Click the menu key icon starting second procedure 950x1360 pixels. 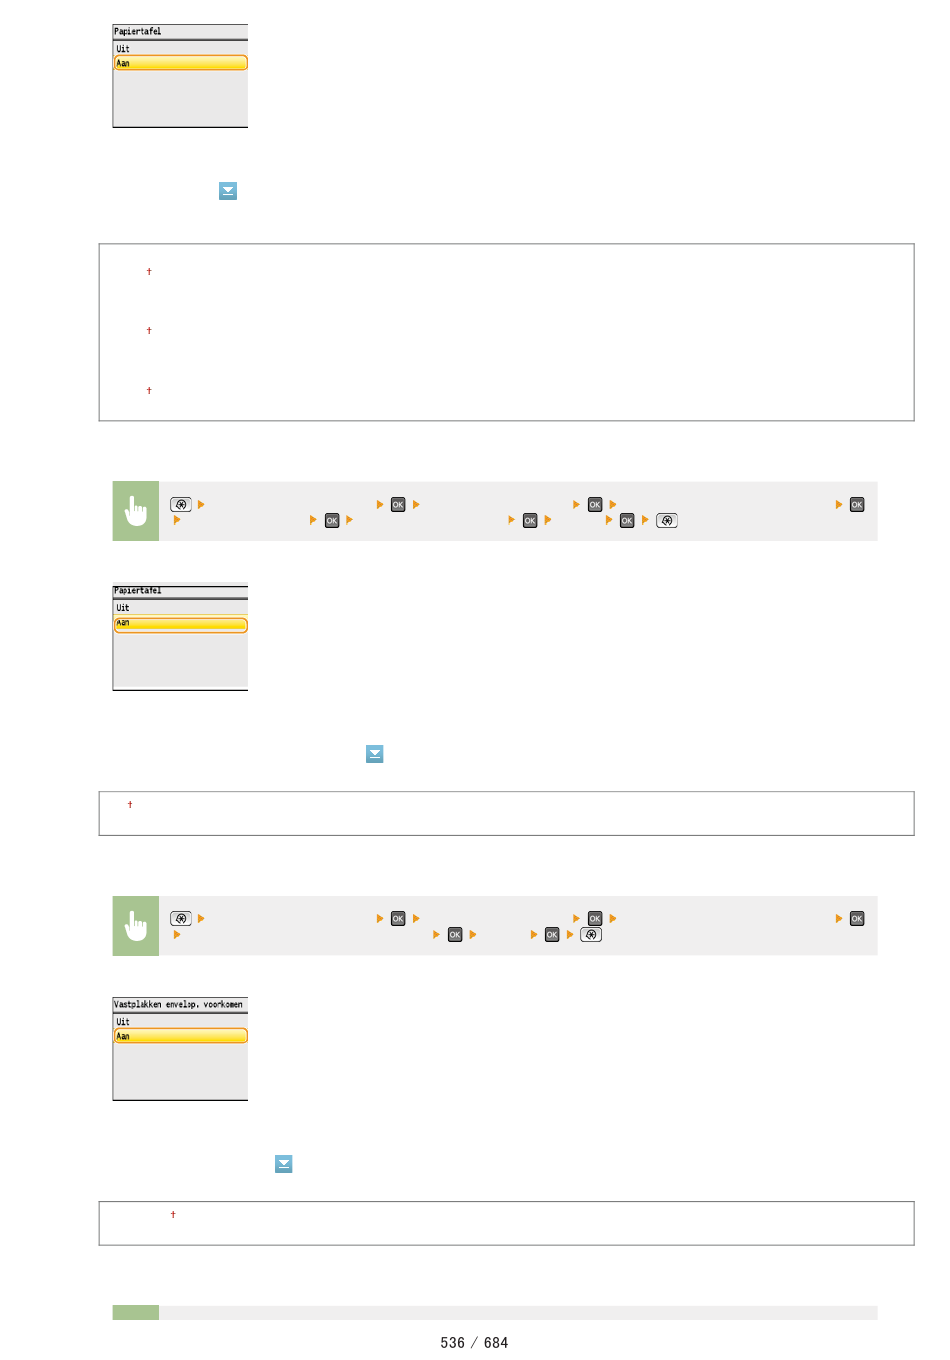pyautogui.click(x=181, y=919)
